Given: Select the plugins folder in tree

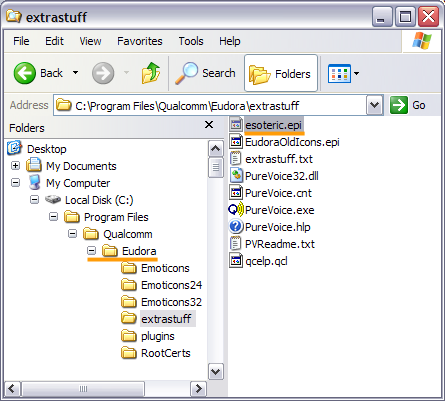Looking at the screenshot, I should coord(158,336).
